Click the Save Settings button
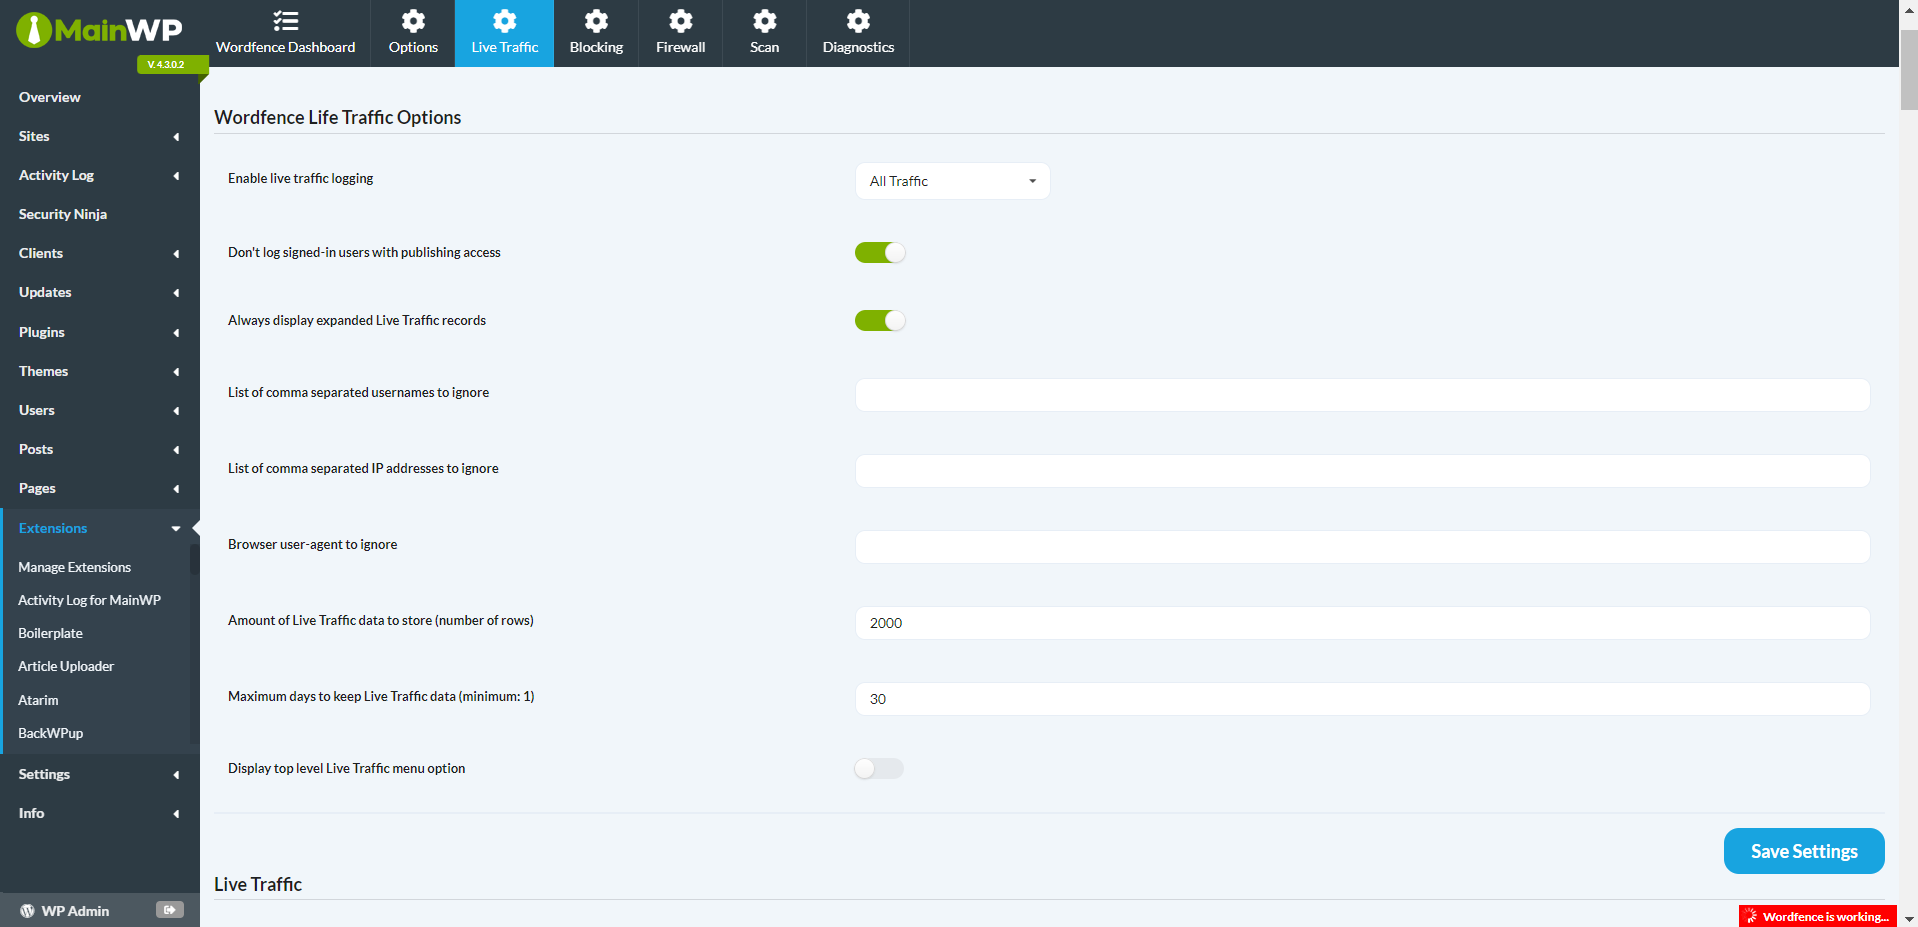Screen dimensions: 1918x927 pos(1804,851)
